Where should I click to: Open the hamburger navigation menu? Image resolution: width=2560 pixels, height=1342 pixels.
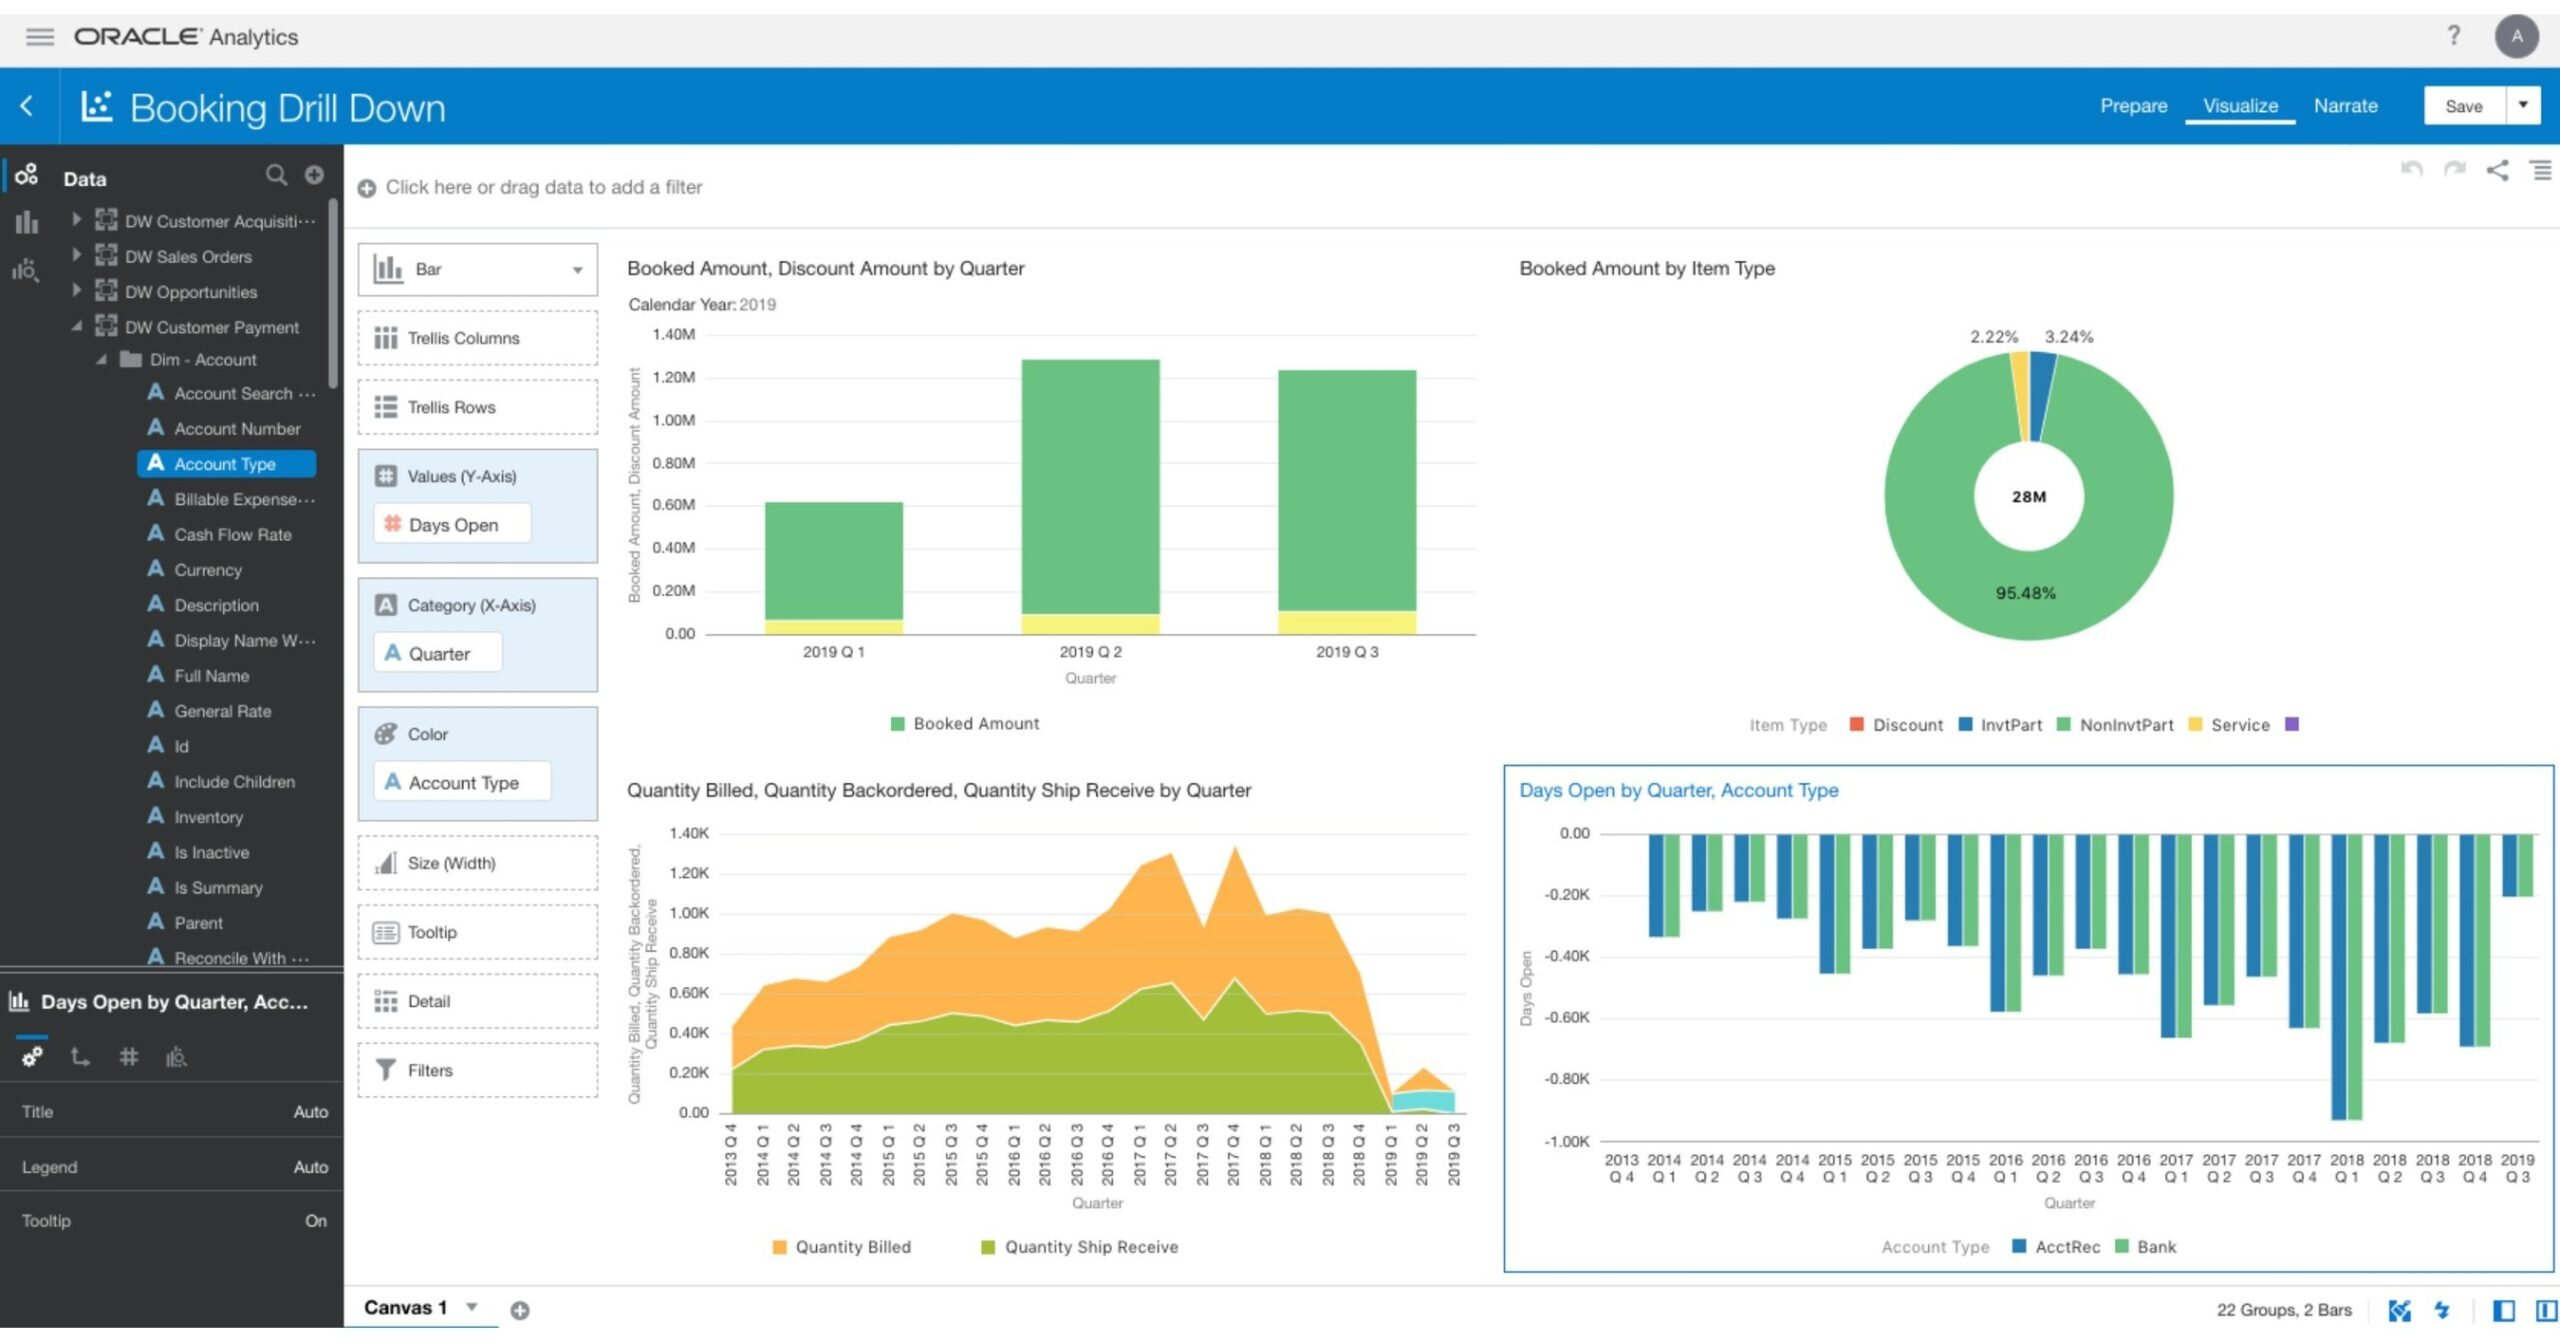(x=39, y=37)
